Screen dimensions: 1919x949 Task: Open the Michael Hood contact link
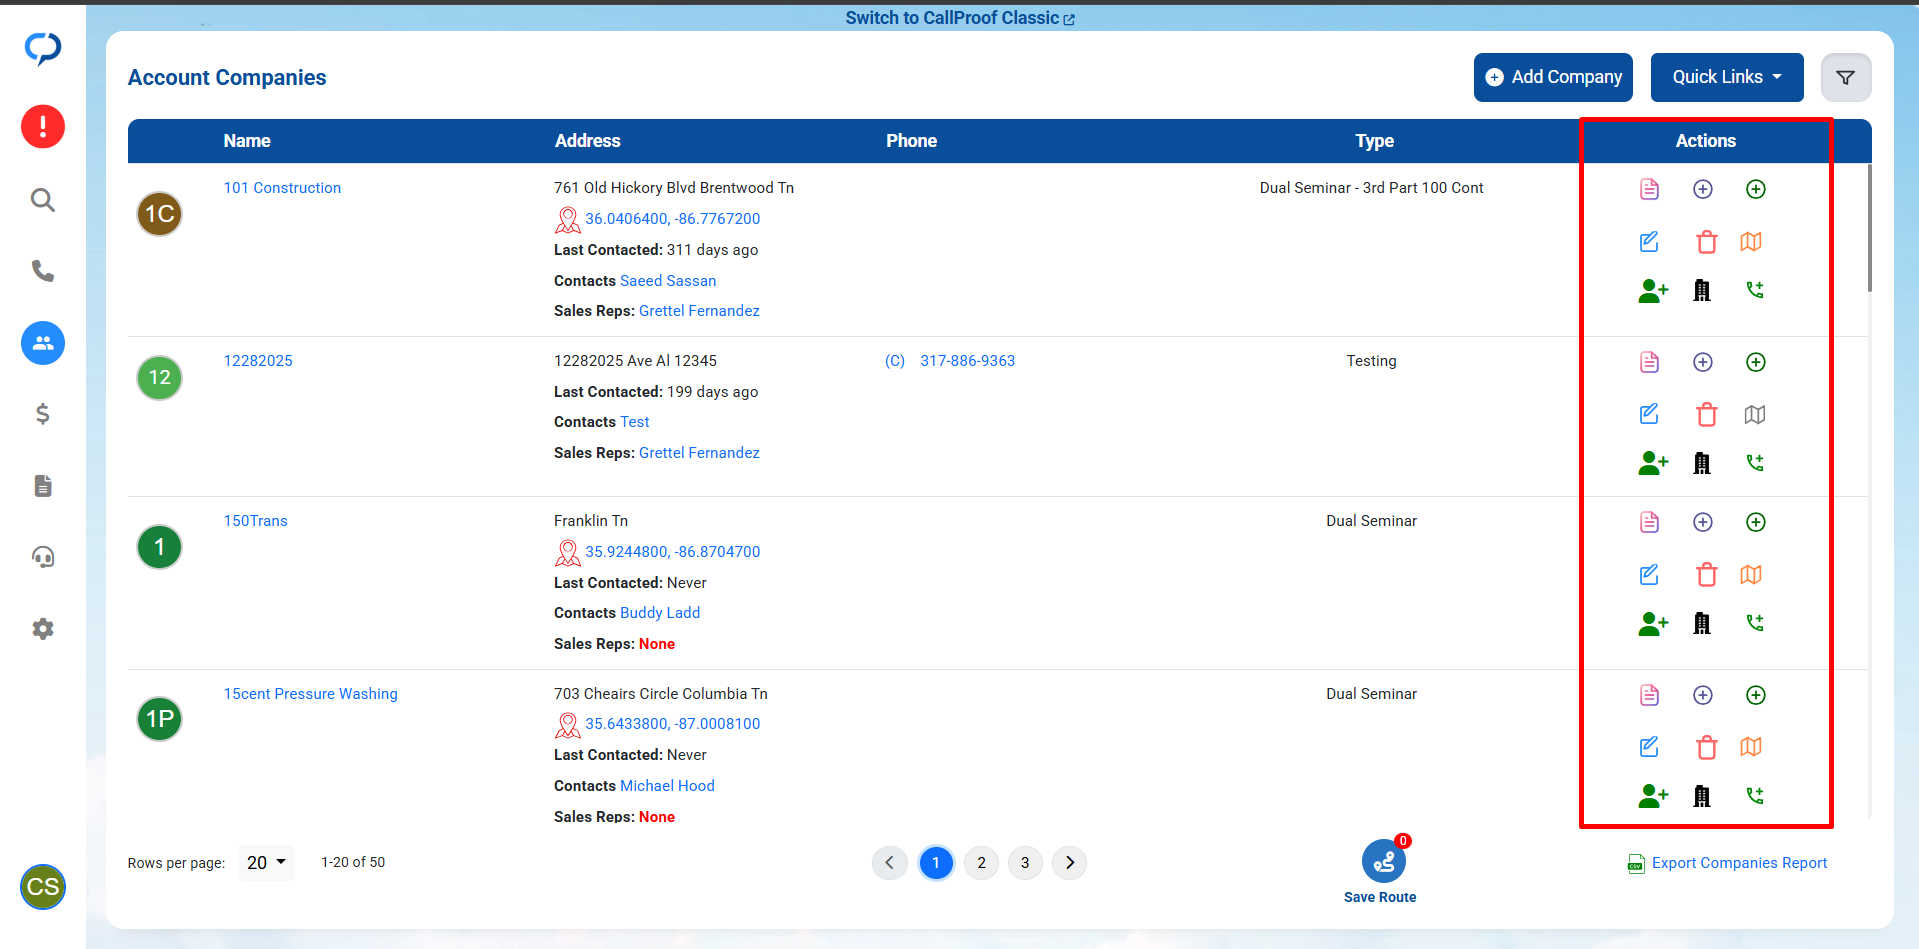tap(667, 786)
